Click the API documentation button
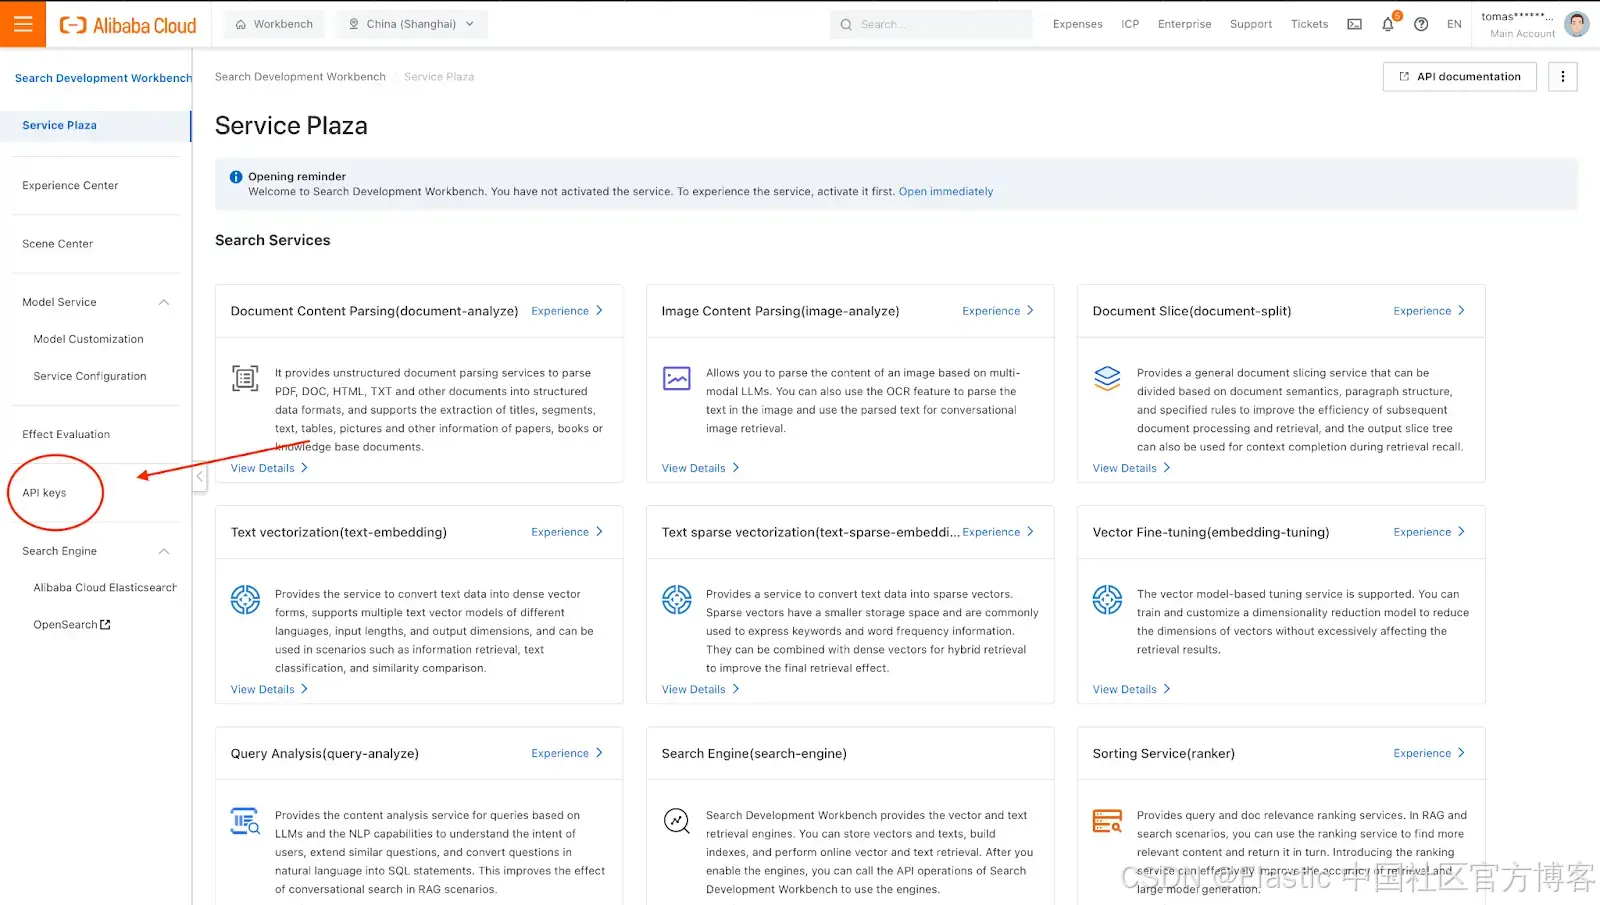 [x=1459, y=77]
